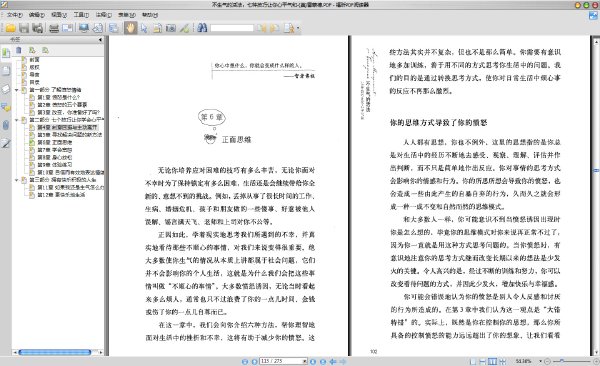
Task: Click the zoom slider handle
Action: [561, 361]
